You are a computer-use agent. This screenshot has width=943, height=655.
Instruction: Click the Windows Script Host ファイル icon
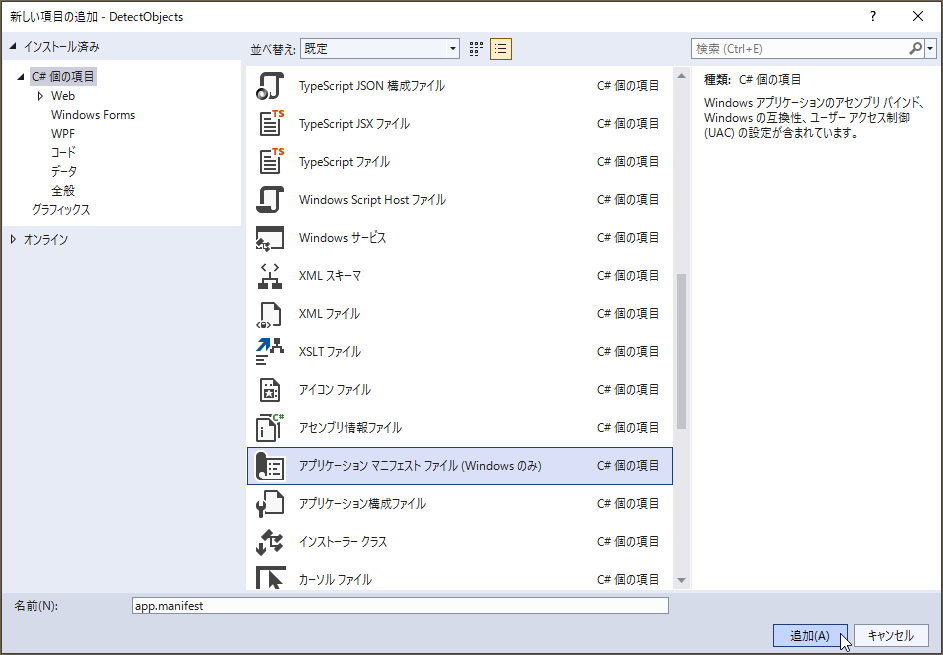tap(270, 199)
